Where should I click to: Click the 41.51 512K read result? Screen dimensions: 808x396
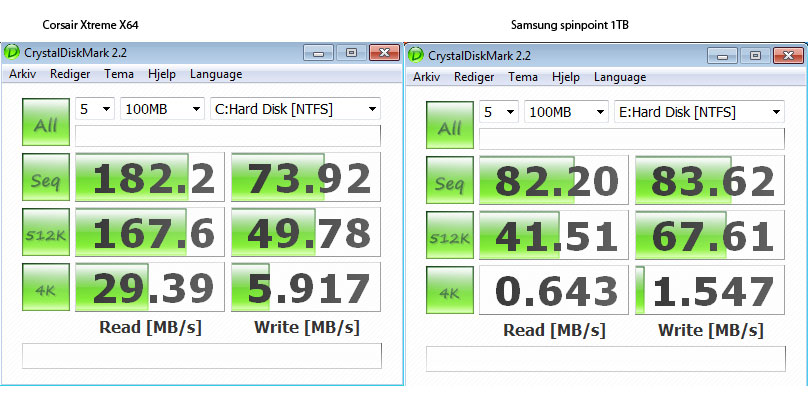[554, 235]
